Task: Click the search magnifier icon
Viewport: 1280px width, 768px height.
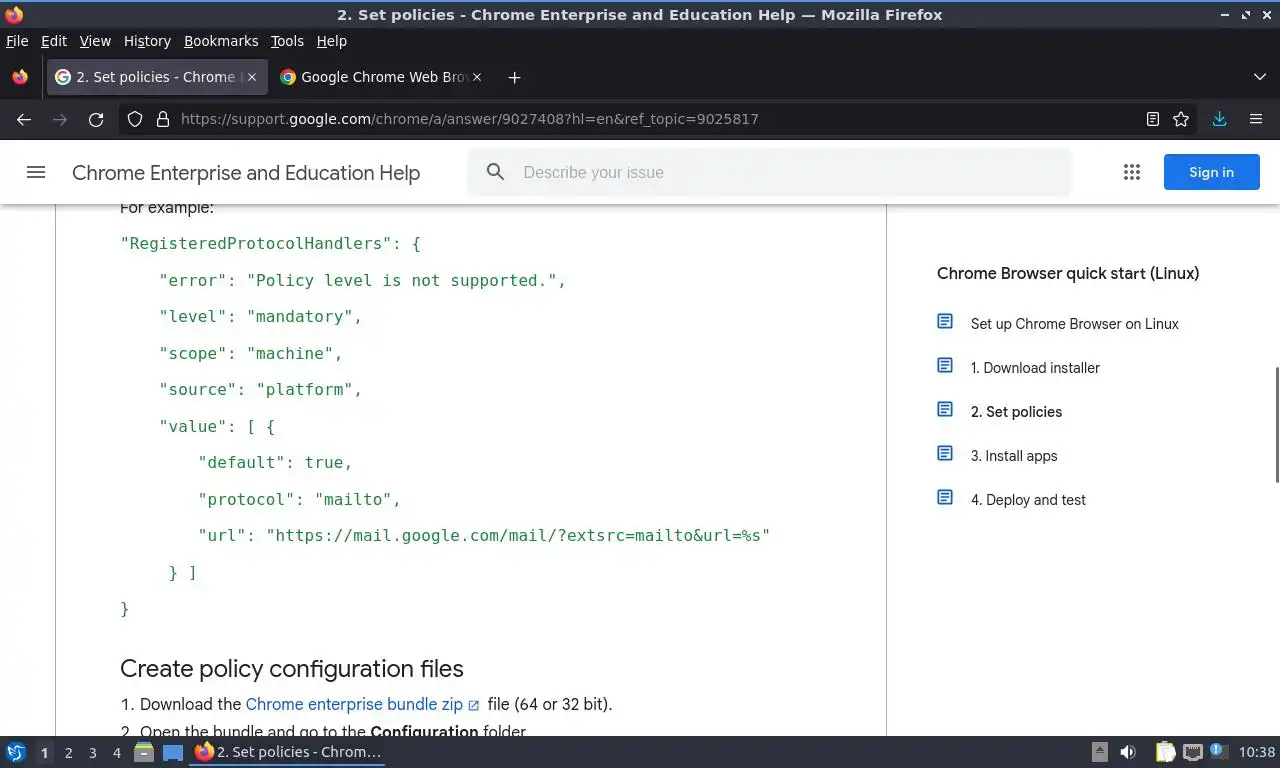Action: pos(495,172)
